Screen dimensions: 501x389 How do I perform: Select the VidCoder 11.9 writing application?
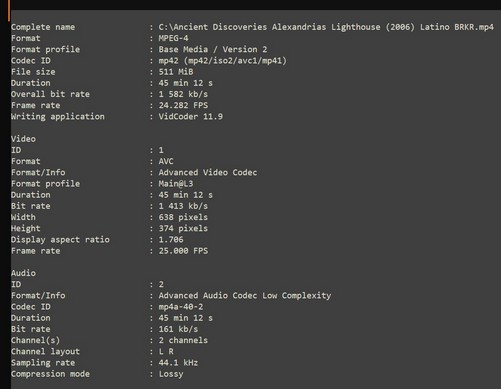pyautogui.click(x=191, y=116)
